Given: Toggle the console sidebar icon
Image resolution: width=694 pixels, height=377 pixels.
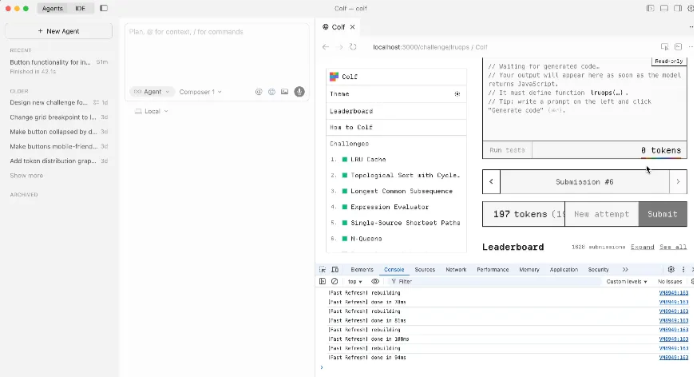Looking at the screenshot, I should 322,281.
